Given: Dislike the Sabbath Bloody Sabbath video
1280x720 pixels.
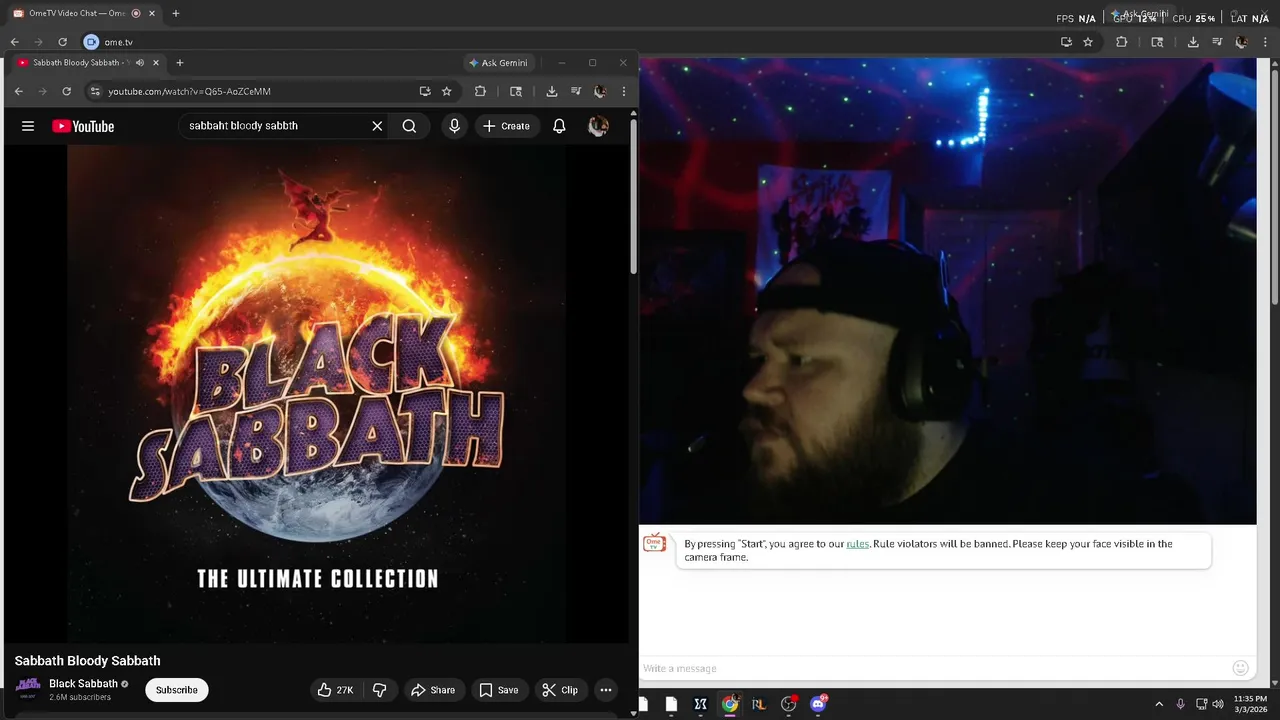Looking at the screenshot, I should point(379,690).
